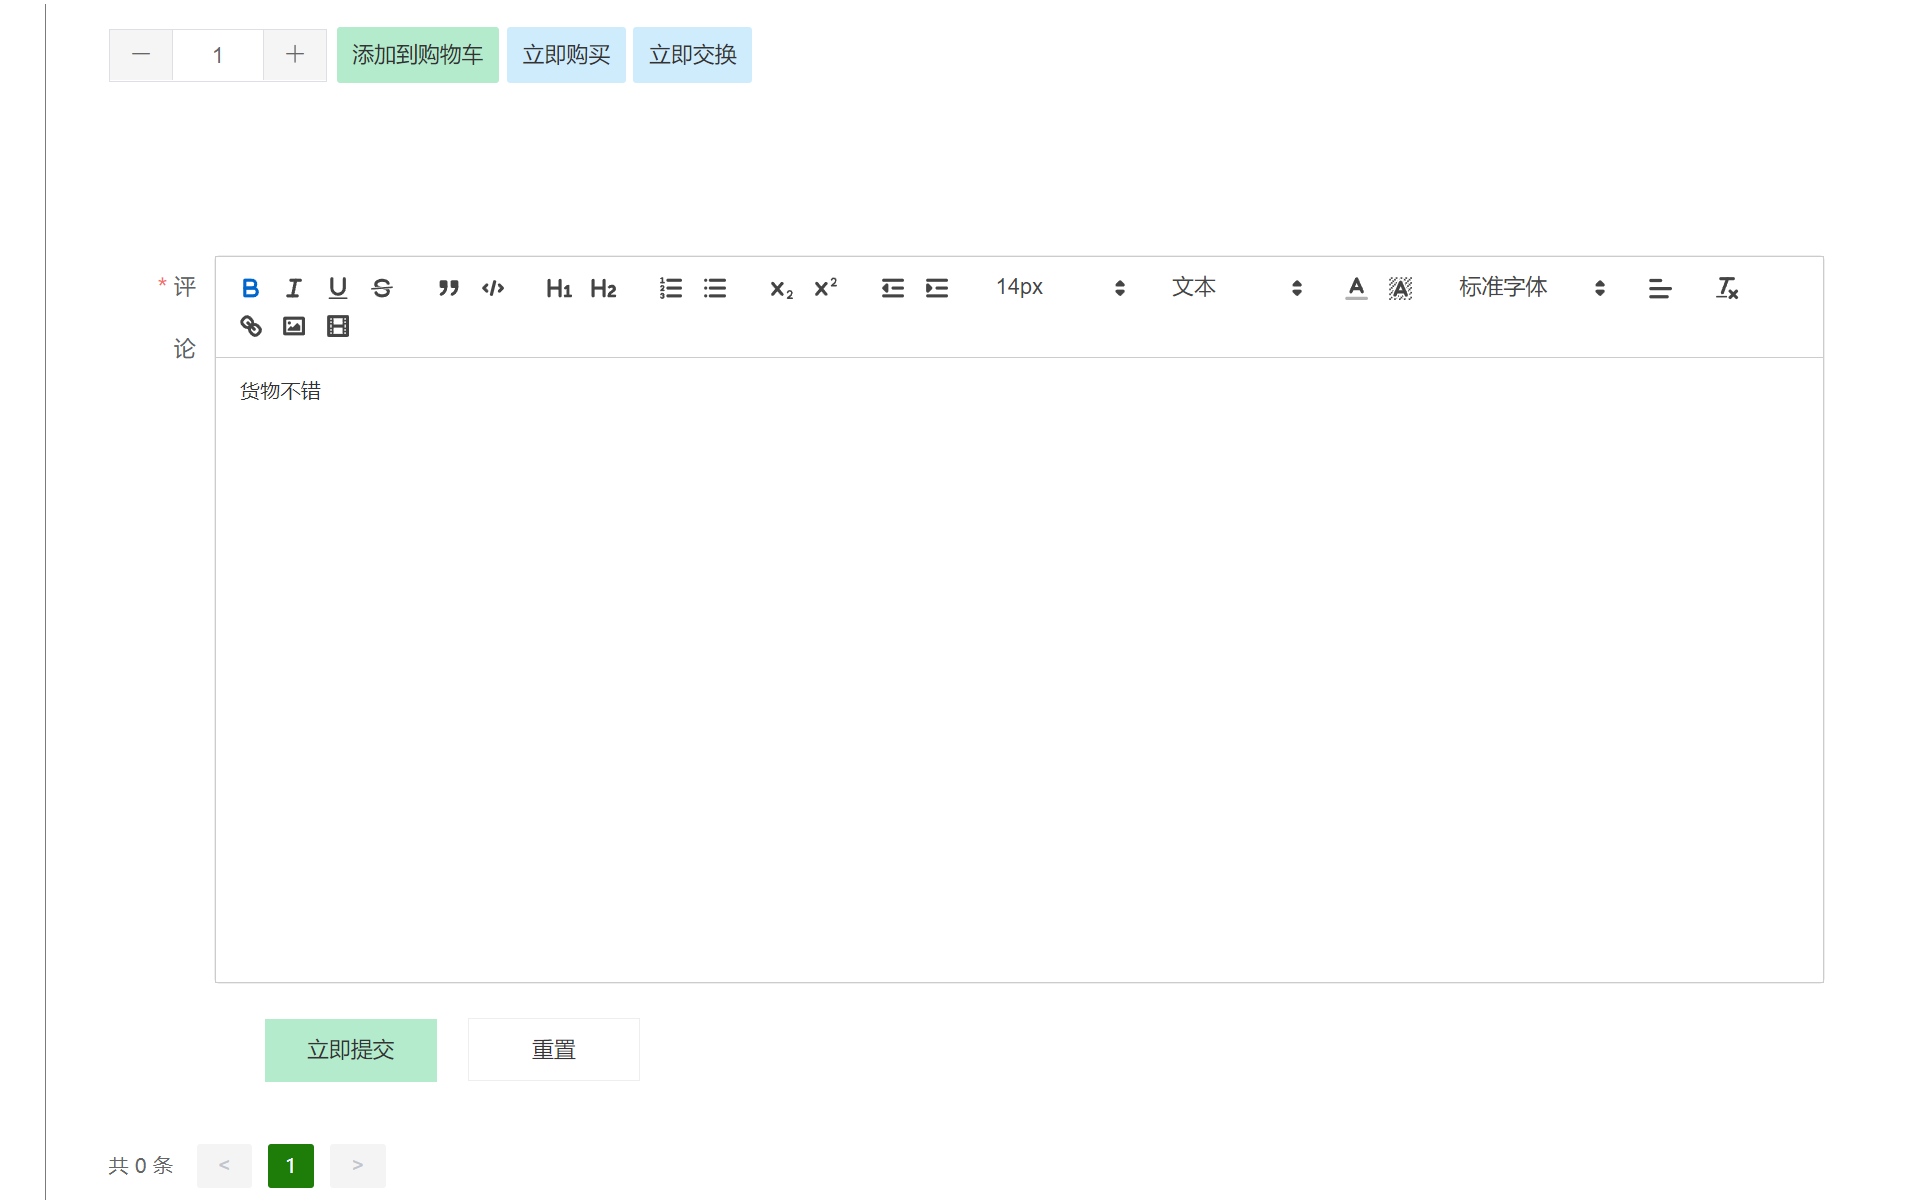Open the 文本 heading style dropdown

coord(1236,288)
